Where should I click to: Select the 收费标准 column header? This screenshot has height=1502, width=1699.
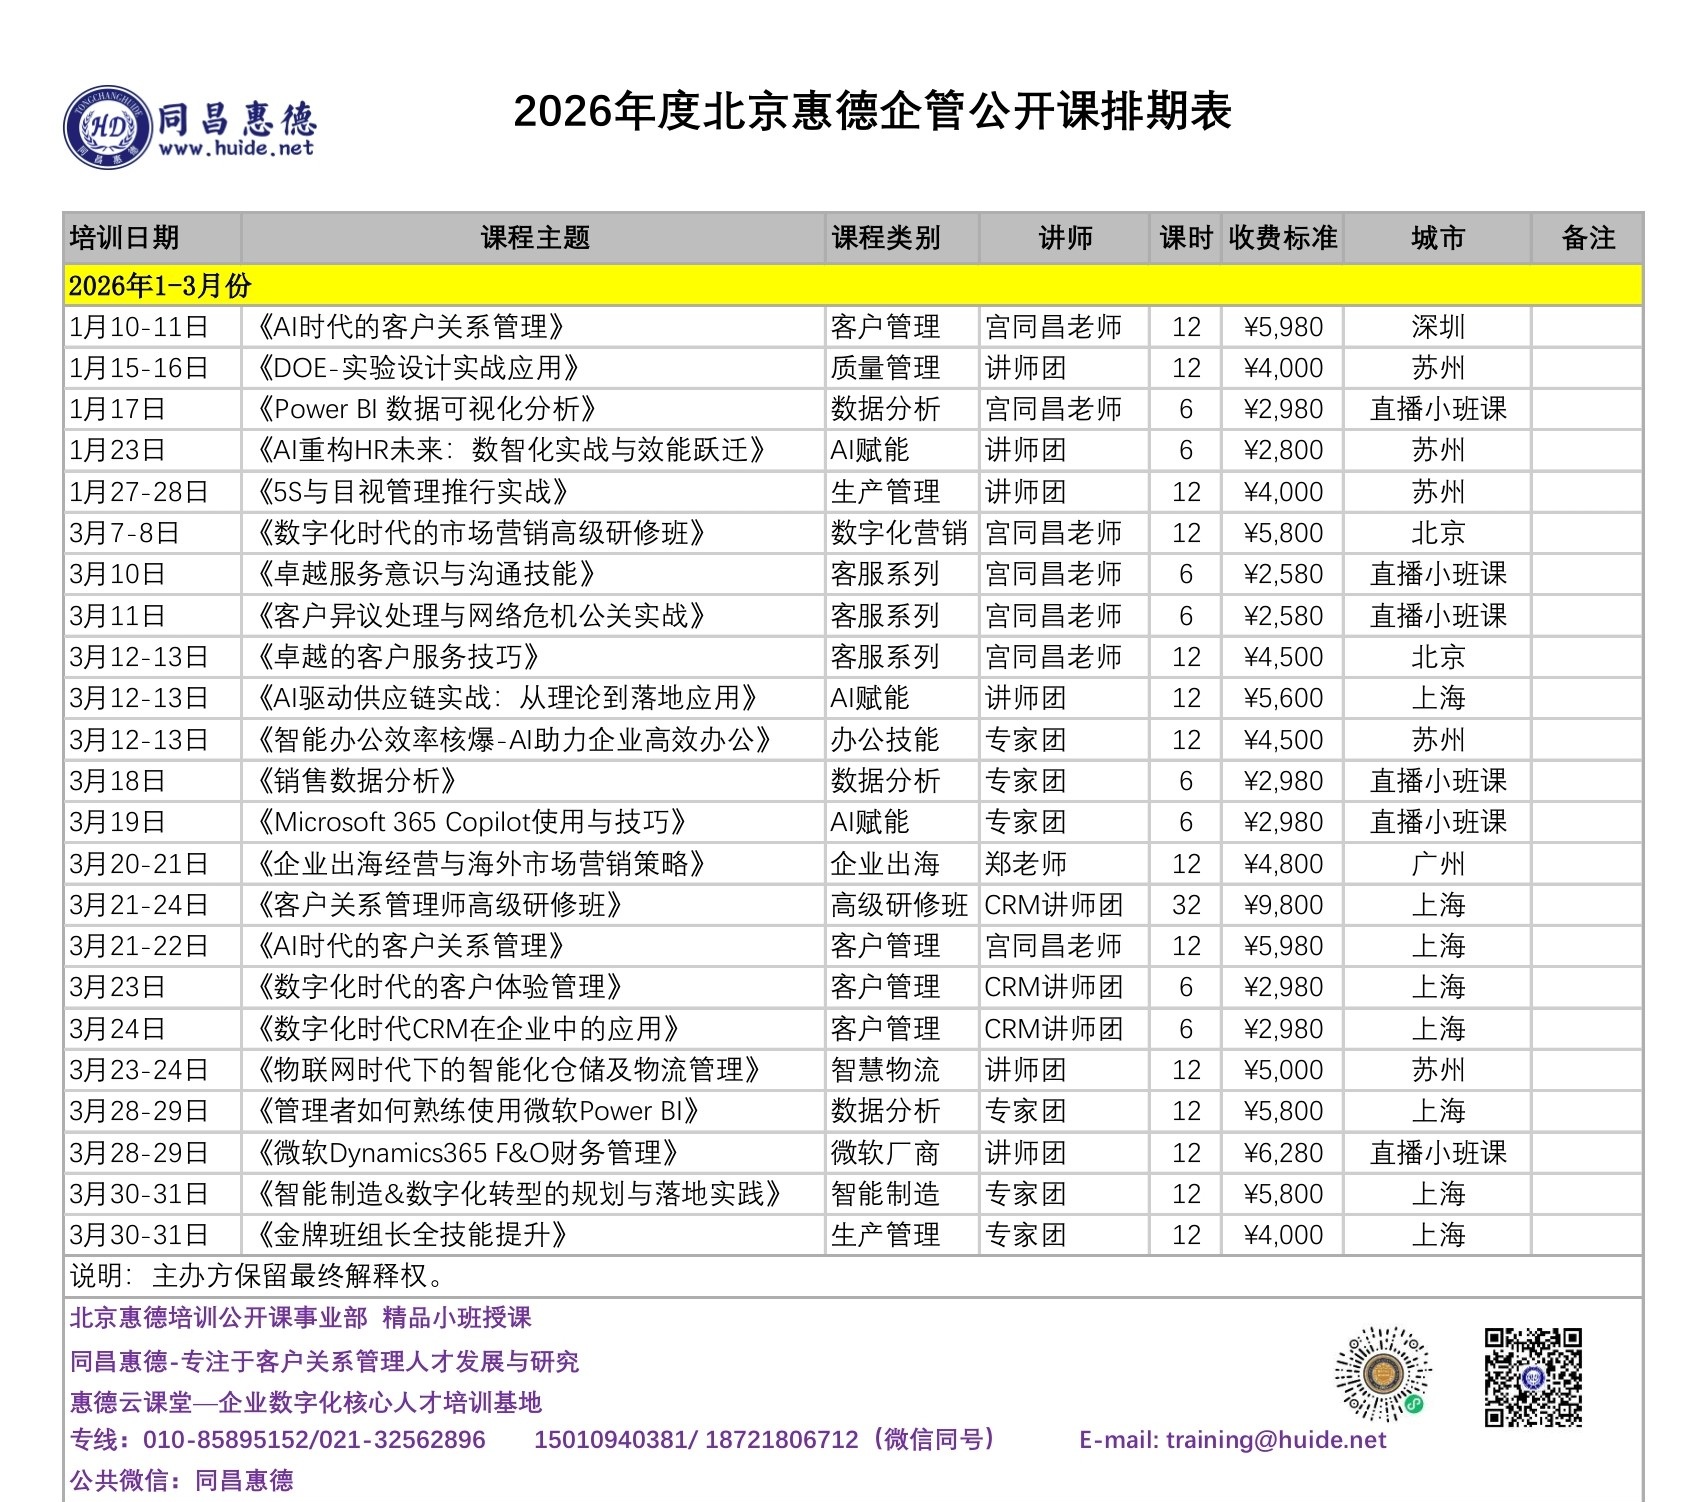tap(1282, 238)
